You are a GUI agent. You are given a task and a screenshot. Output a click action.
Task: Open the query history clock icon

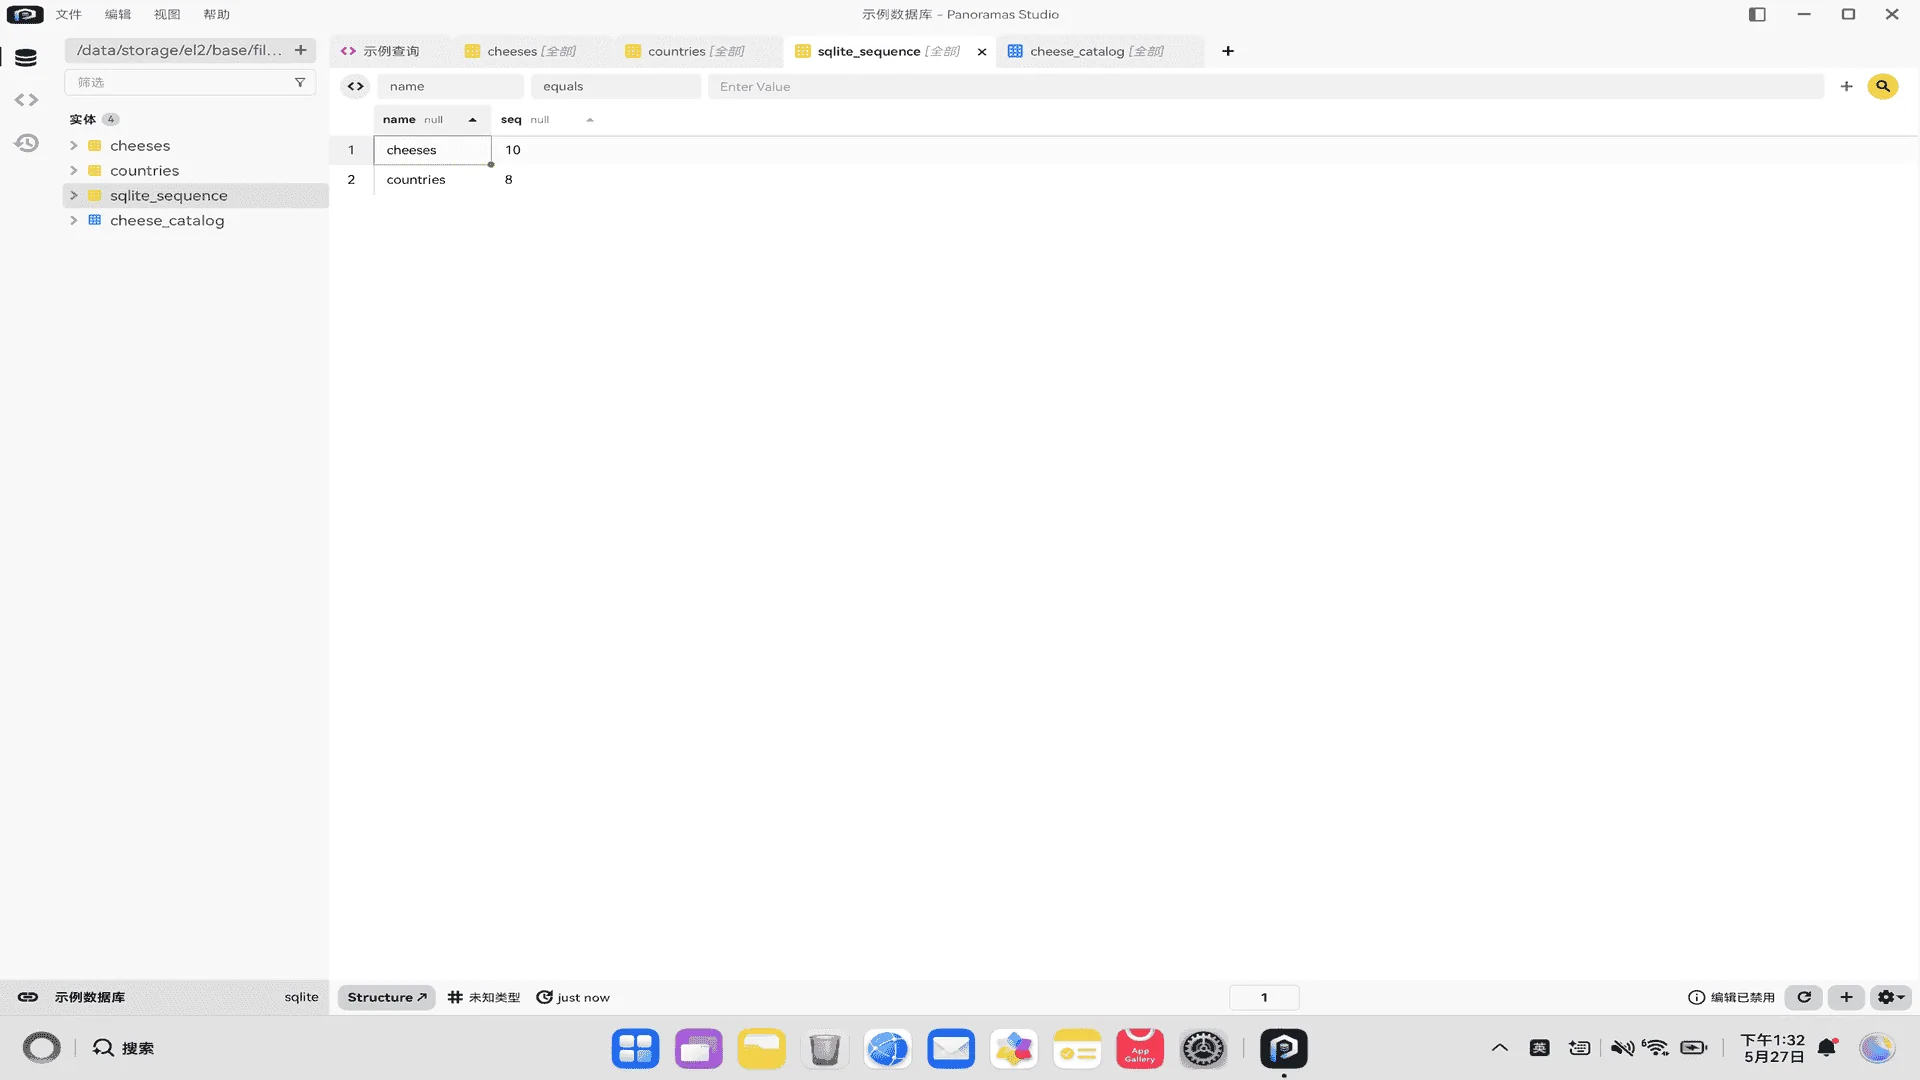[26, 143]
